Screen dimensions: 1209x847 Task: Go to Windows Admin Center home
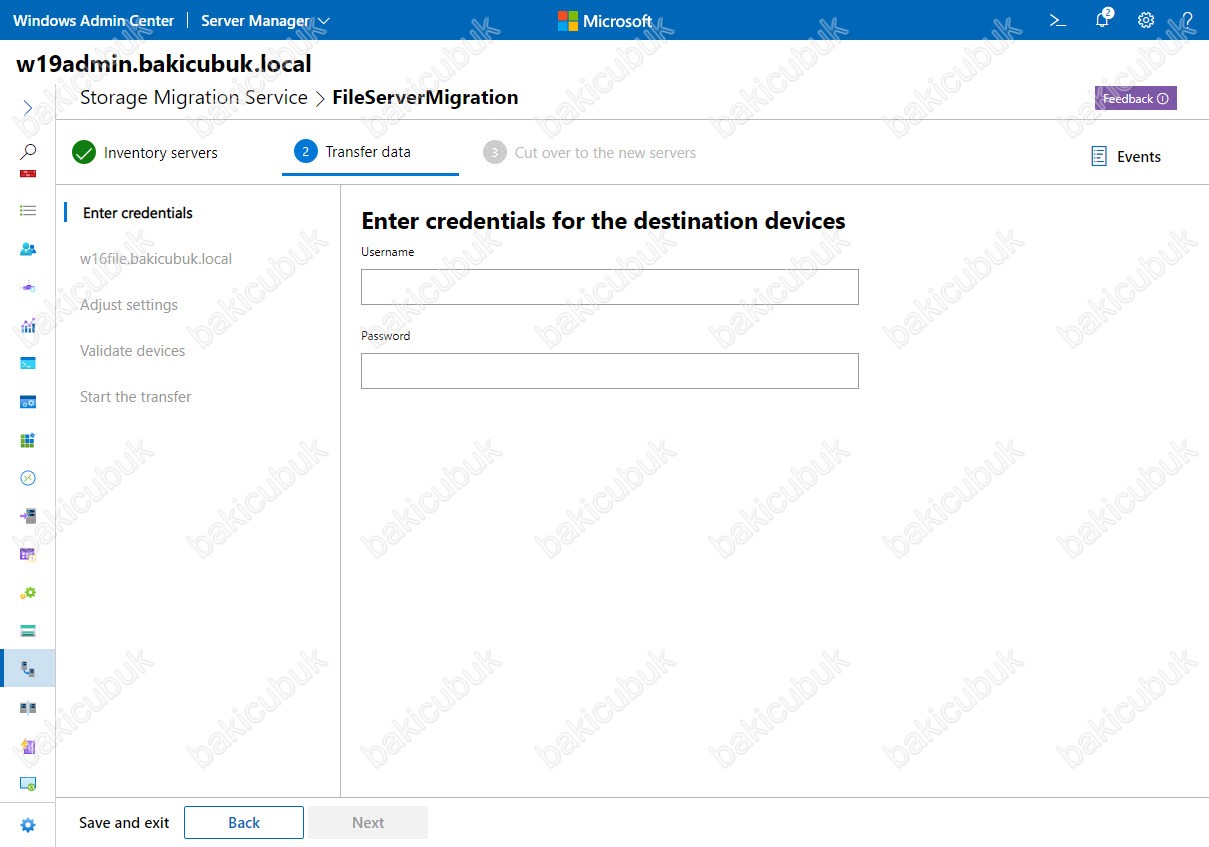[93, 20]
